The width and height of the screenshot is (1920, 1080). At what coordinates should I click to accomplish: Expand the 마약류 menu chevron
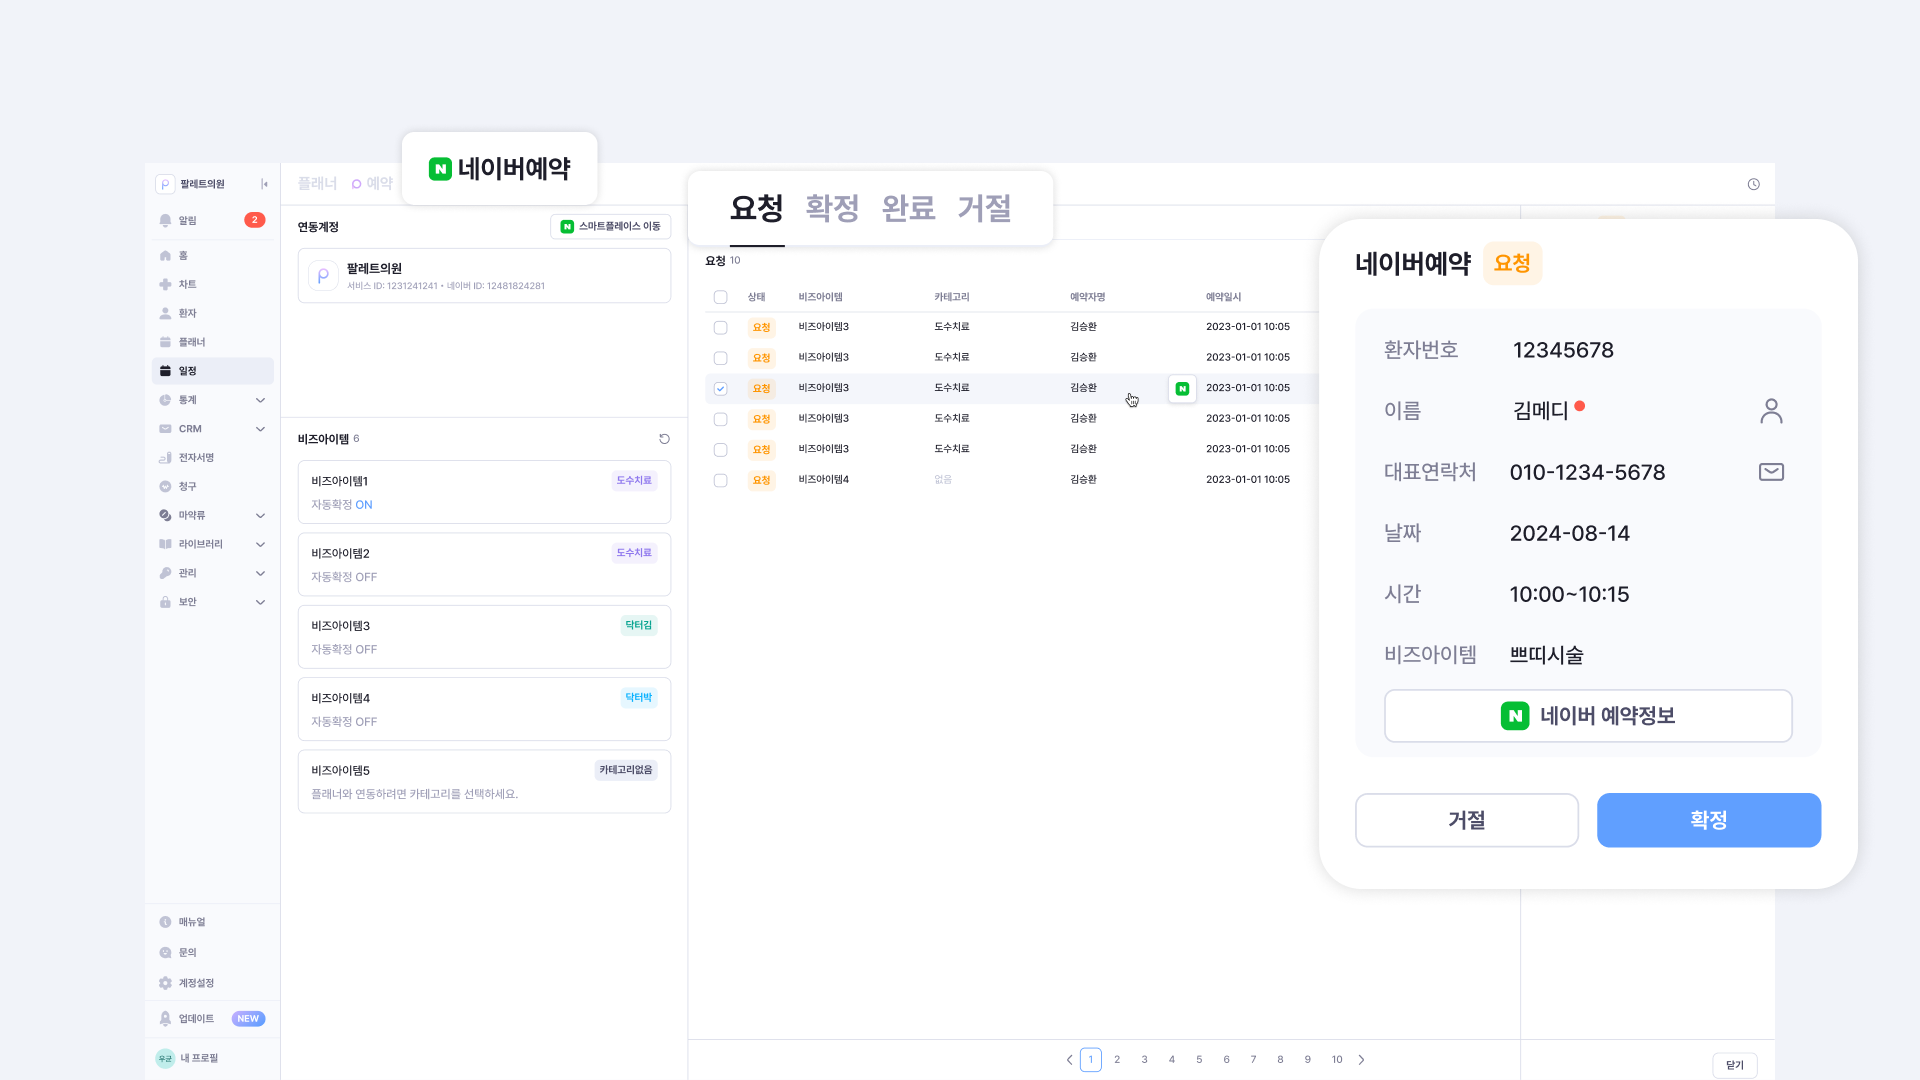tap(260, 516)
